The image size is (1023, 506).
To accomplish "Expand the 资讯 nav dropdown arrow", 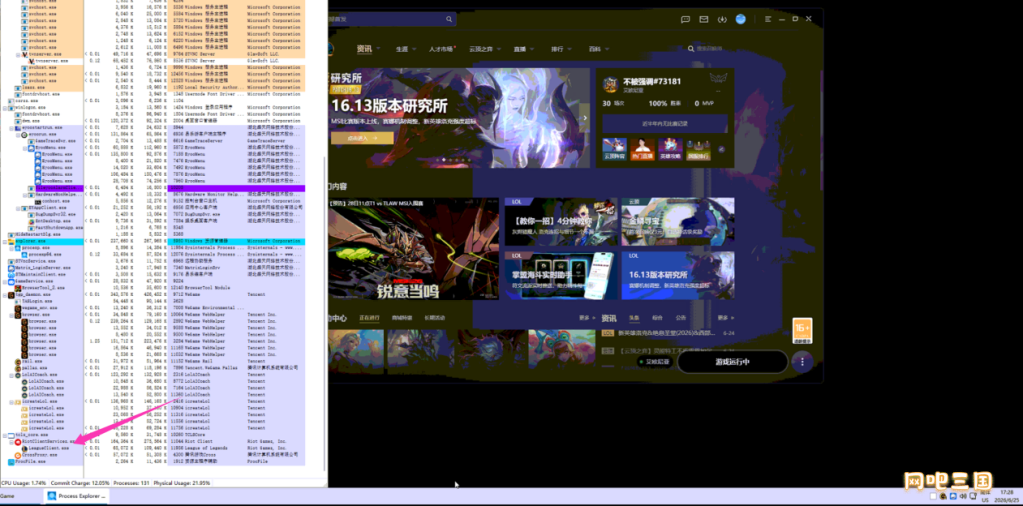I will [377, 49].
